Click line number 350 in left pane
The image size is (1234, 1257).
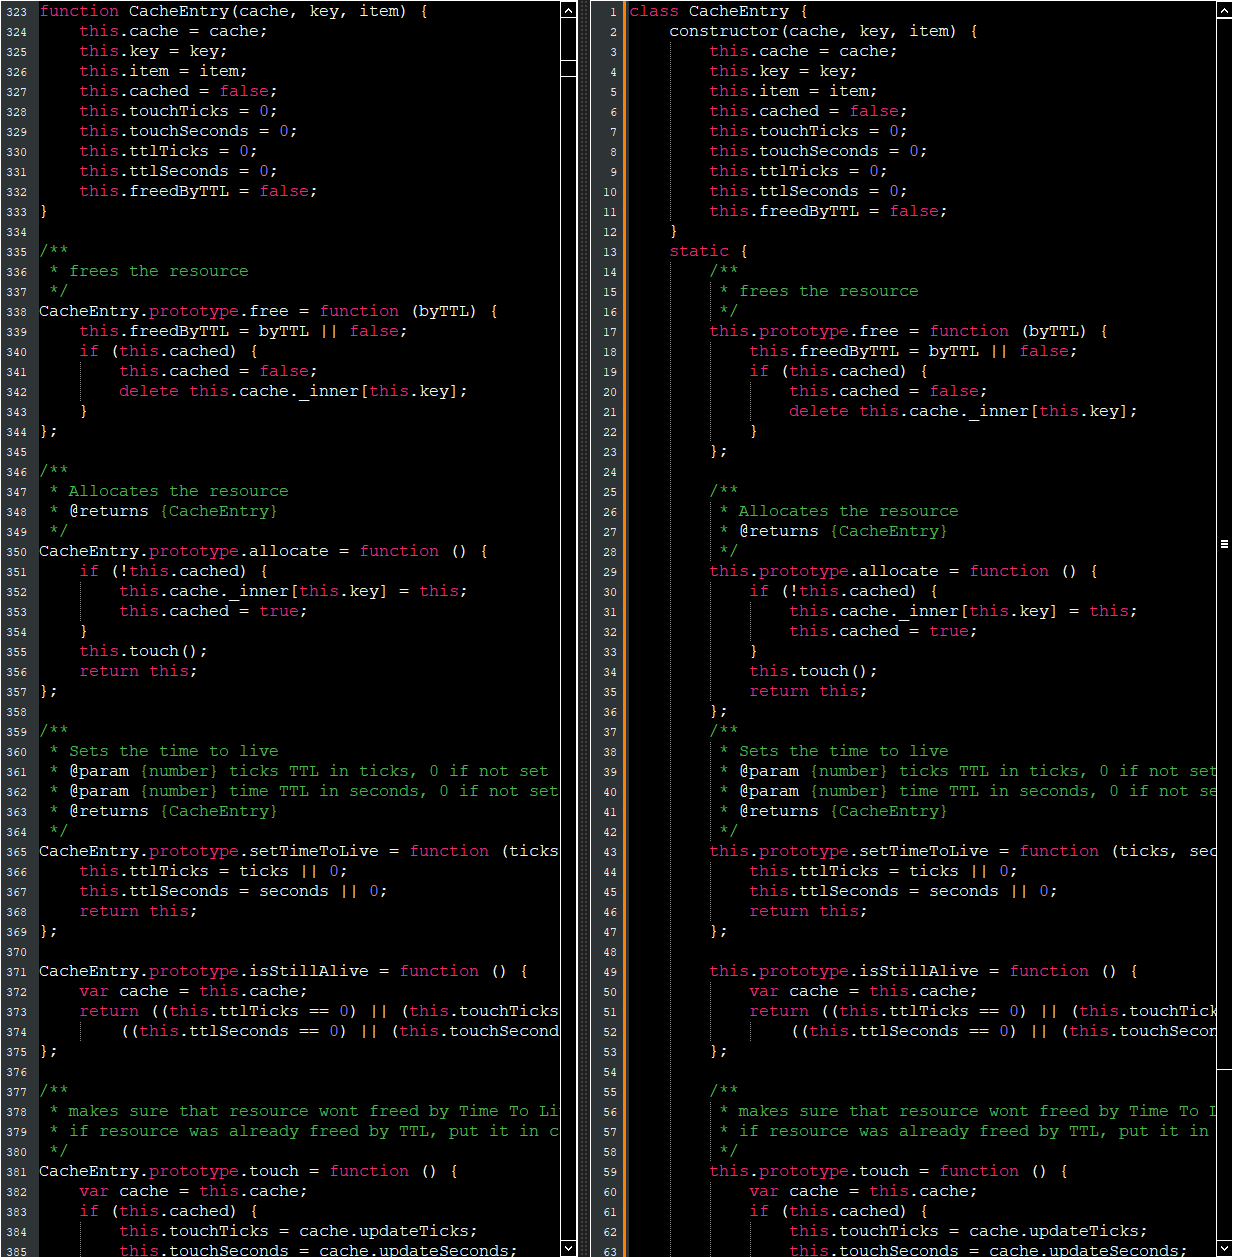[17, 552]
